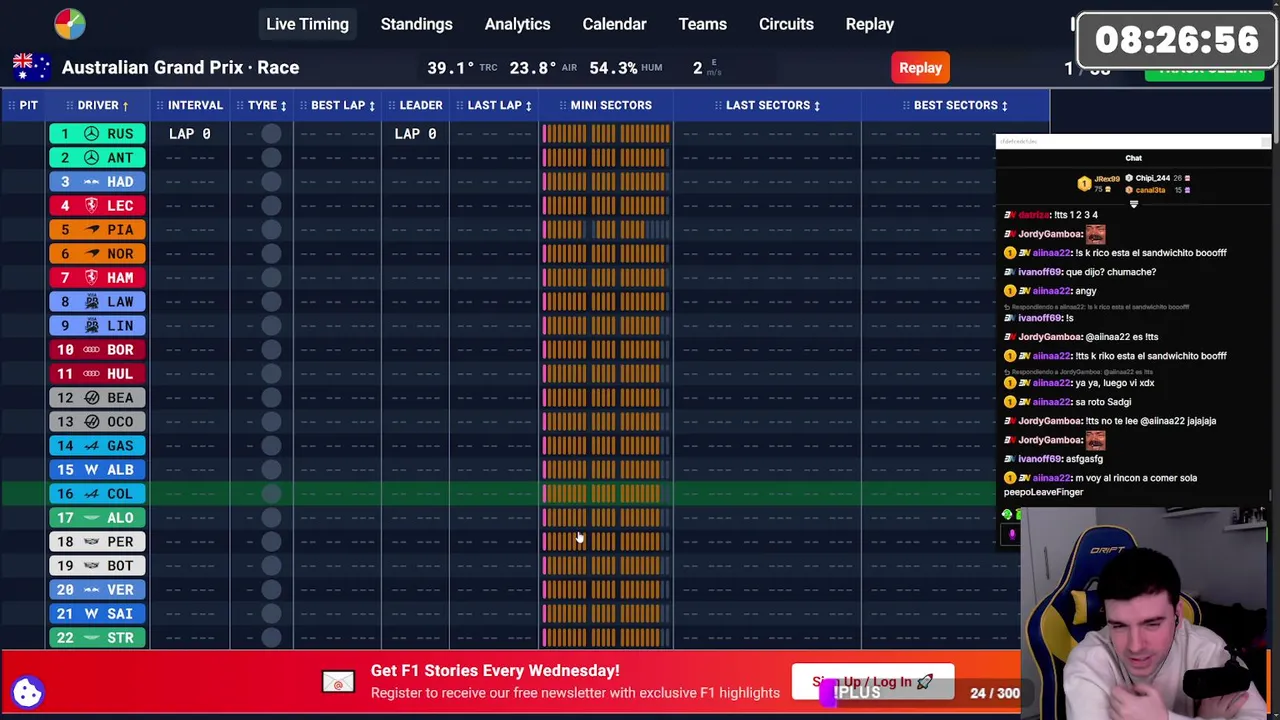Click Williams logo beside ALB
Image resolution: width=1280 pixels, height=720 pixels.
point(92,470)
